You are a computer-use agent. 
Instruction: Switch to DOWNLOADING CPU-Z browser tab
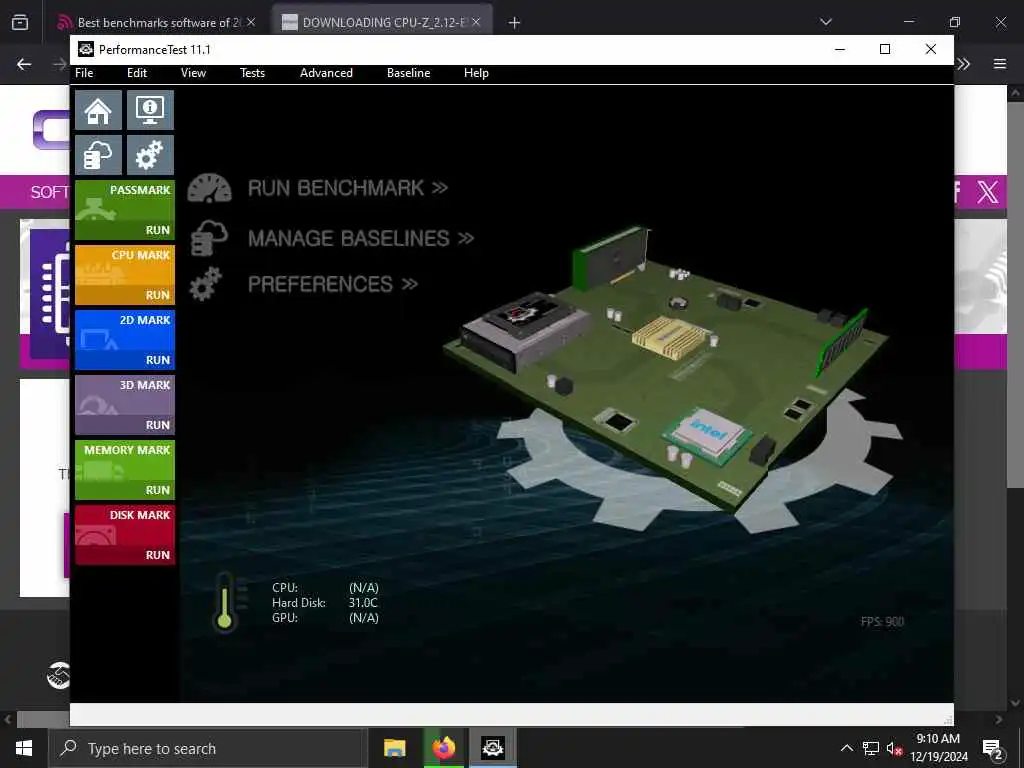pos(382,23)
